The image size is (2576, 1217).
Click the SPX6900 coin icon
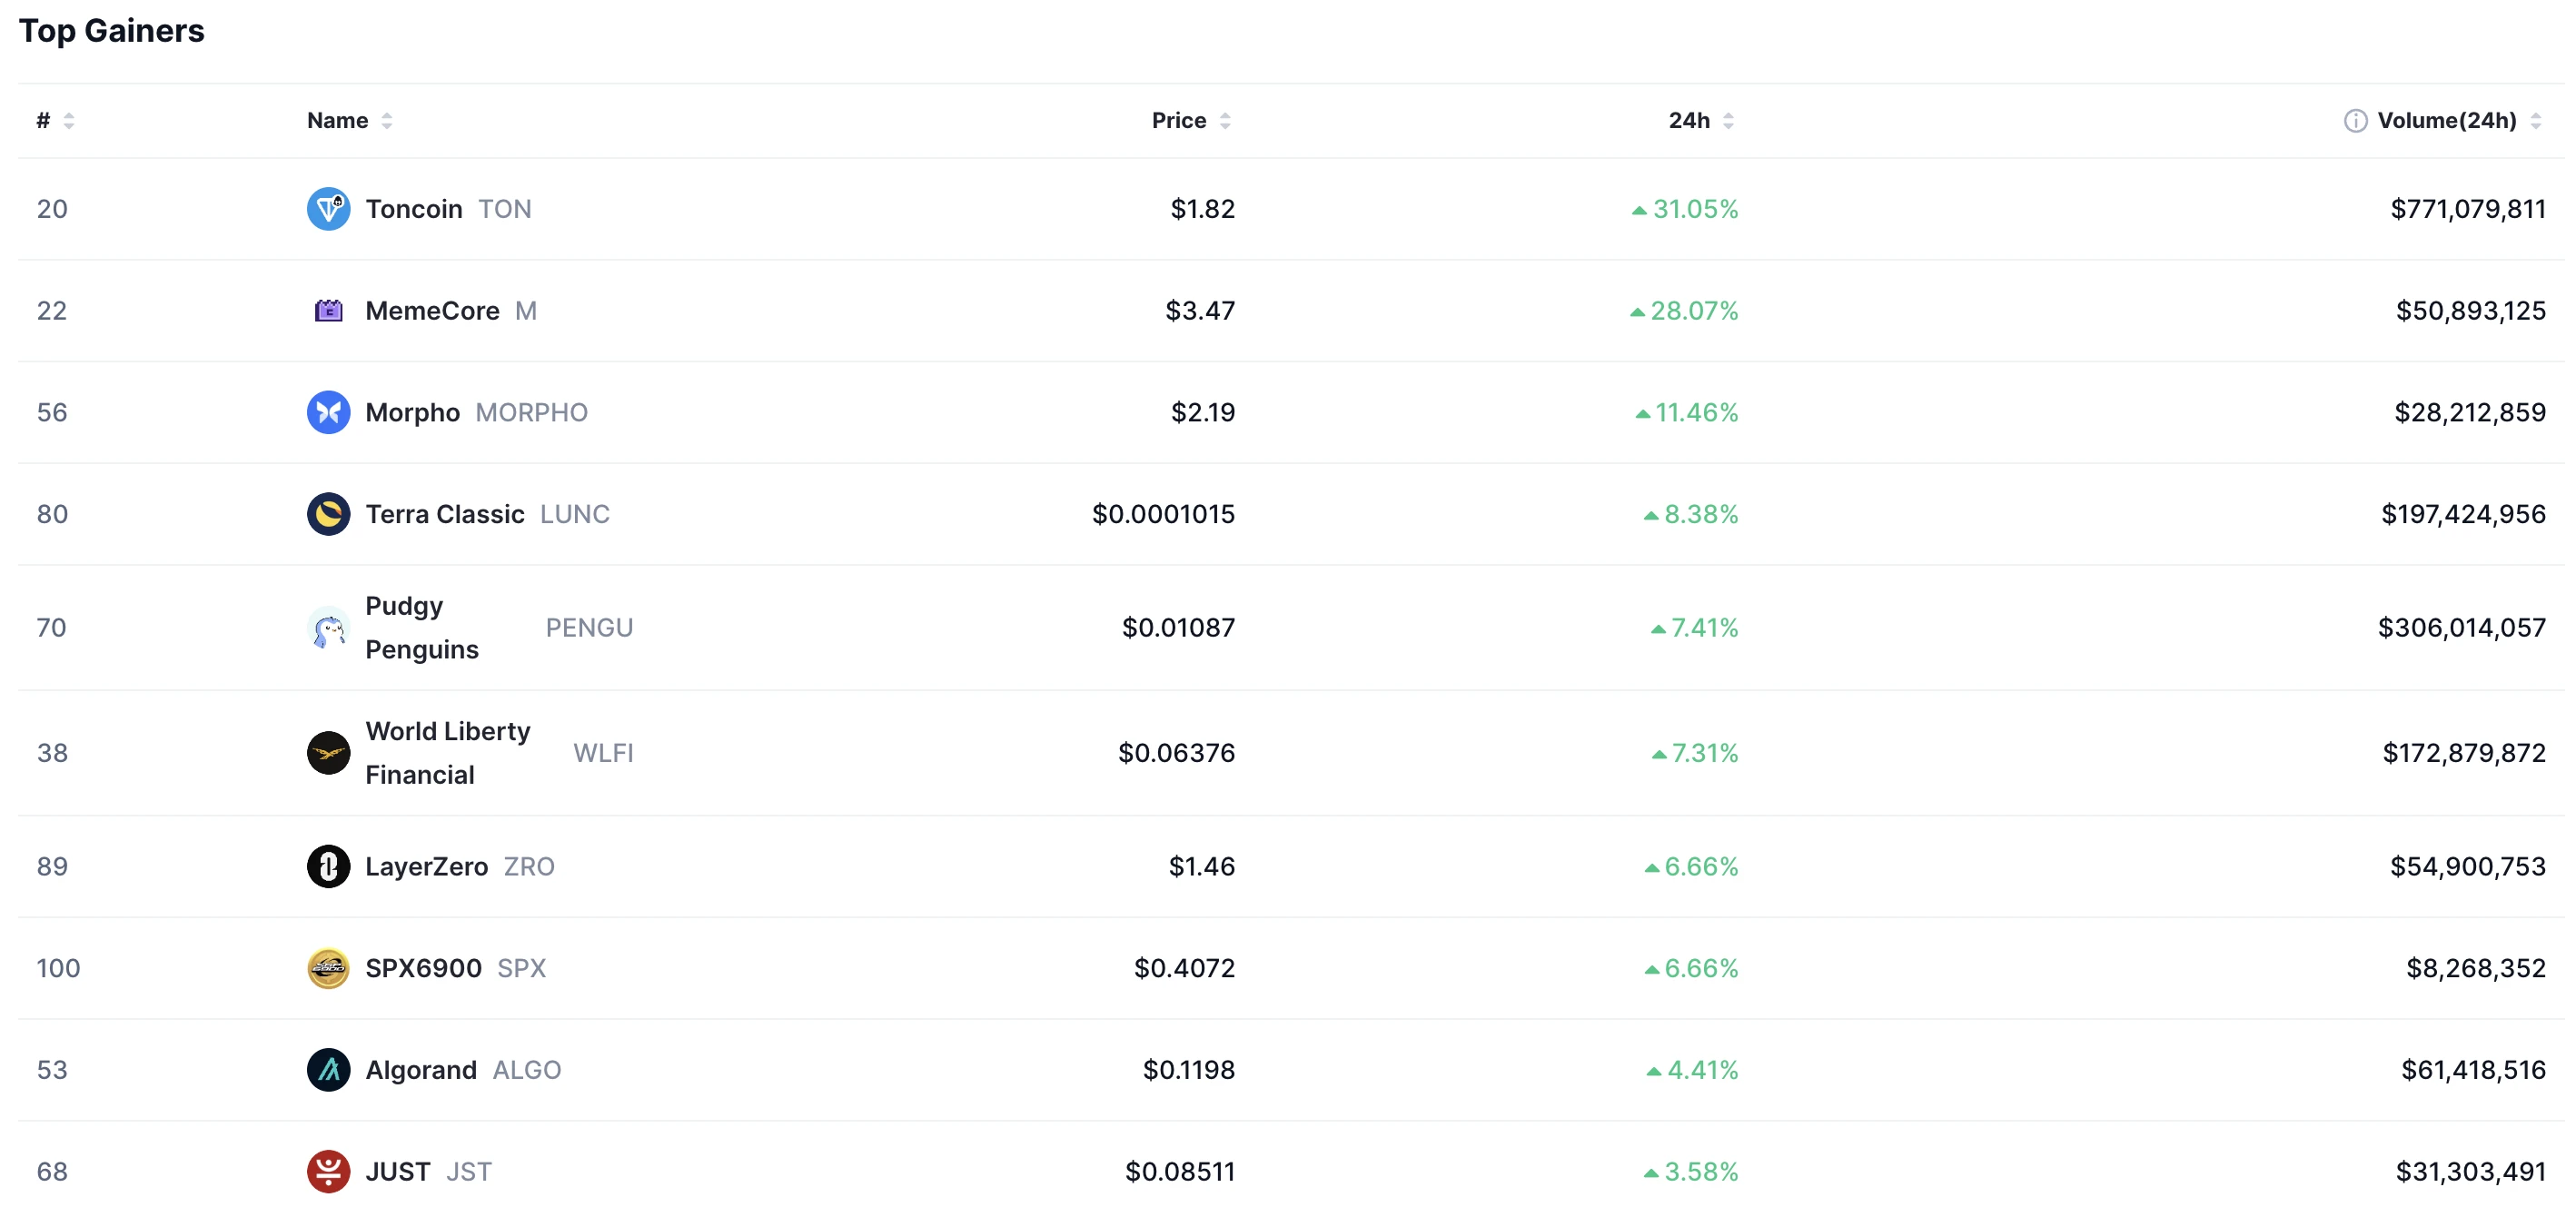[x=328, y=968]
